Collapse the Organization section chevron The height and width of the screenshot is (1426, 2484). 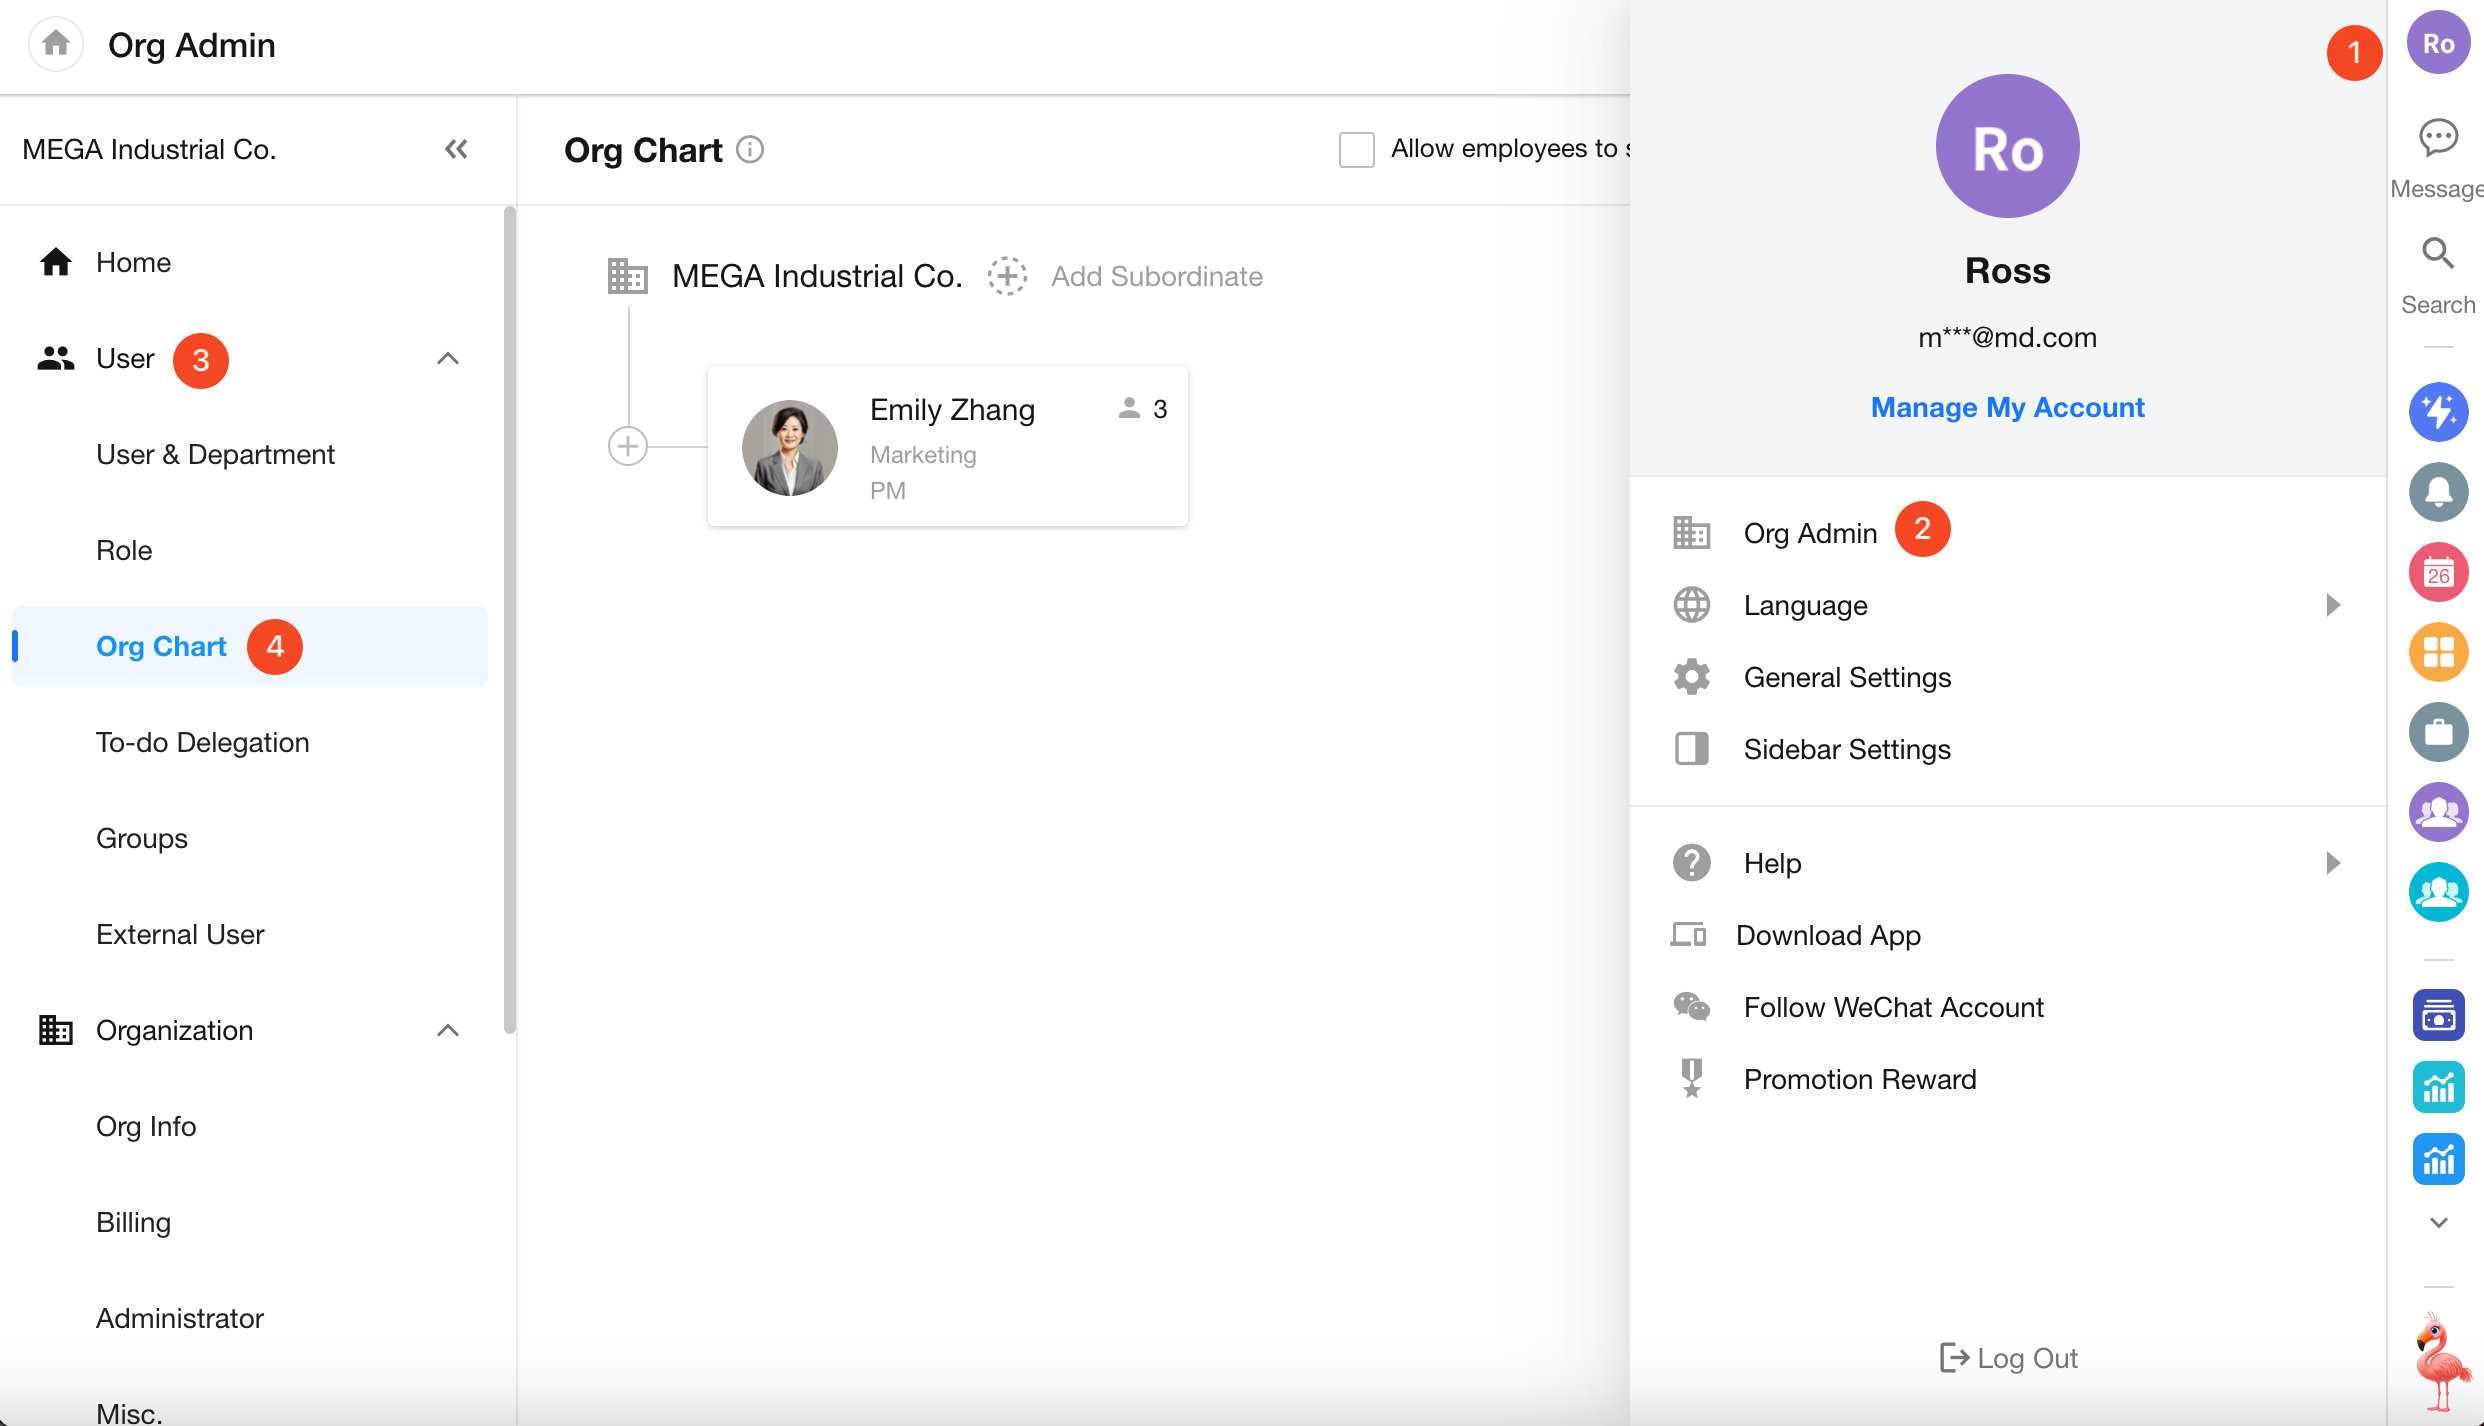[x=448, y=1030]
